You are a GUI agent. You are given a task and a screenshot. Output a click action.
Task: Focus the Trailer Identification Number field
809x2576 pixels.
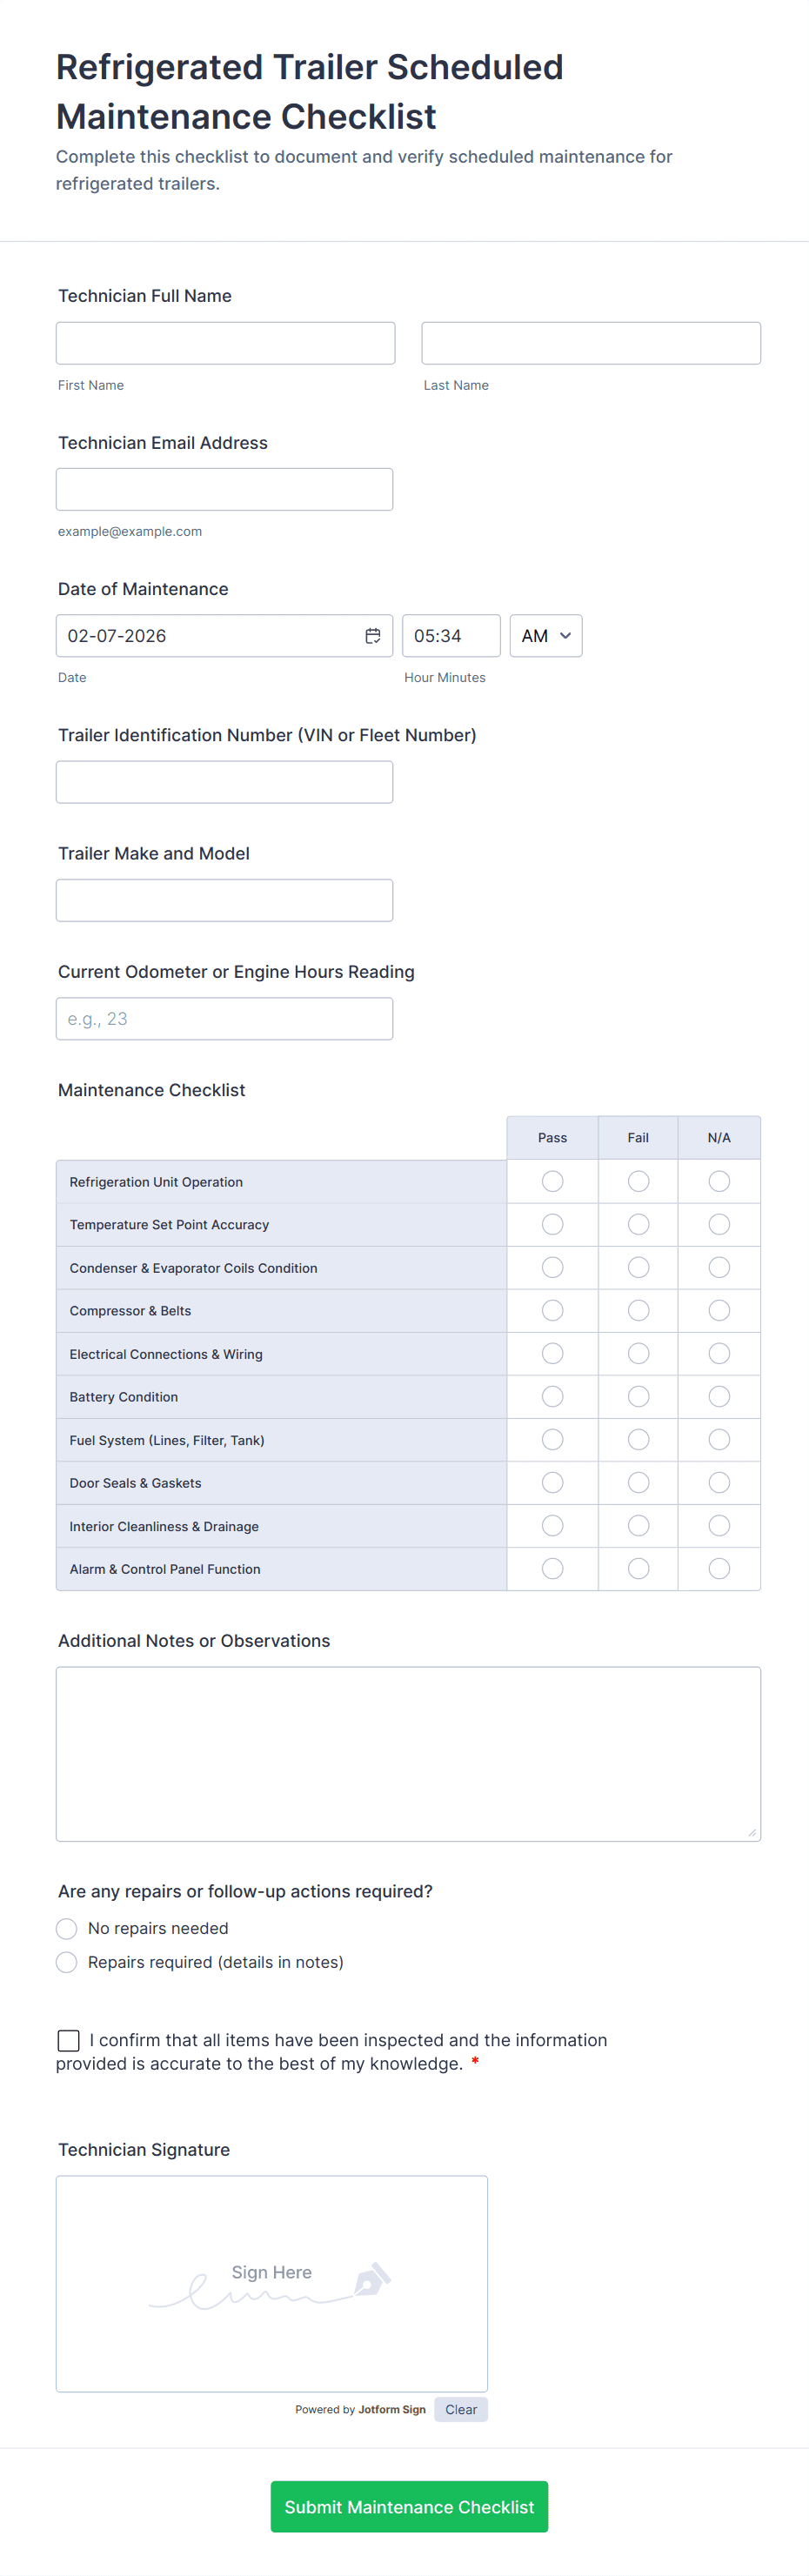(224, 782)
